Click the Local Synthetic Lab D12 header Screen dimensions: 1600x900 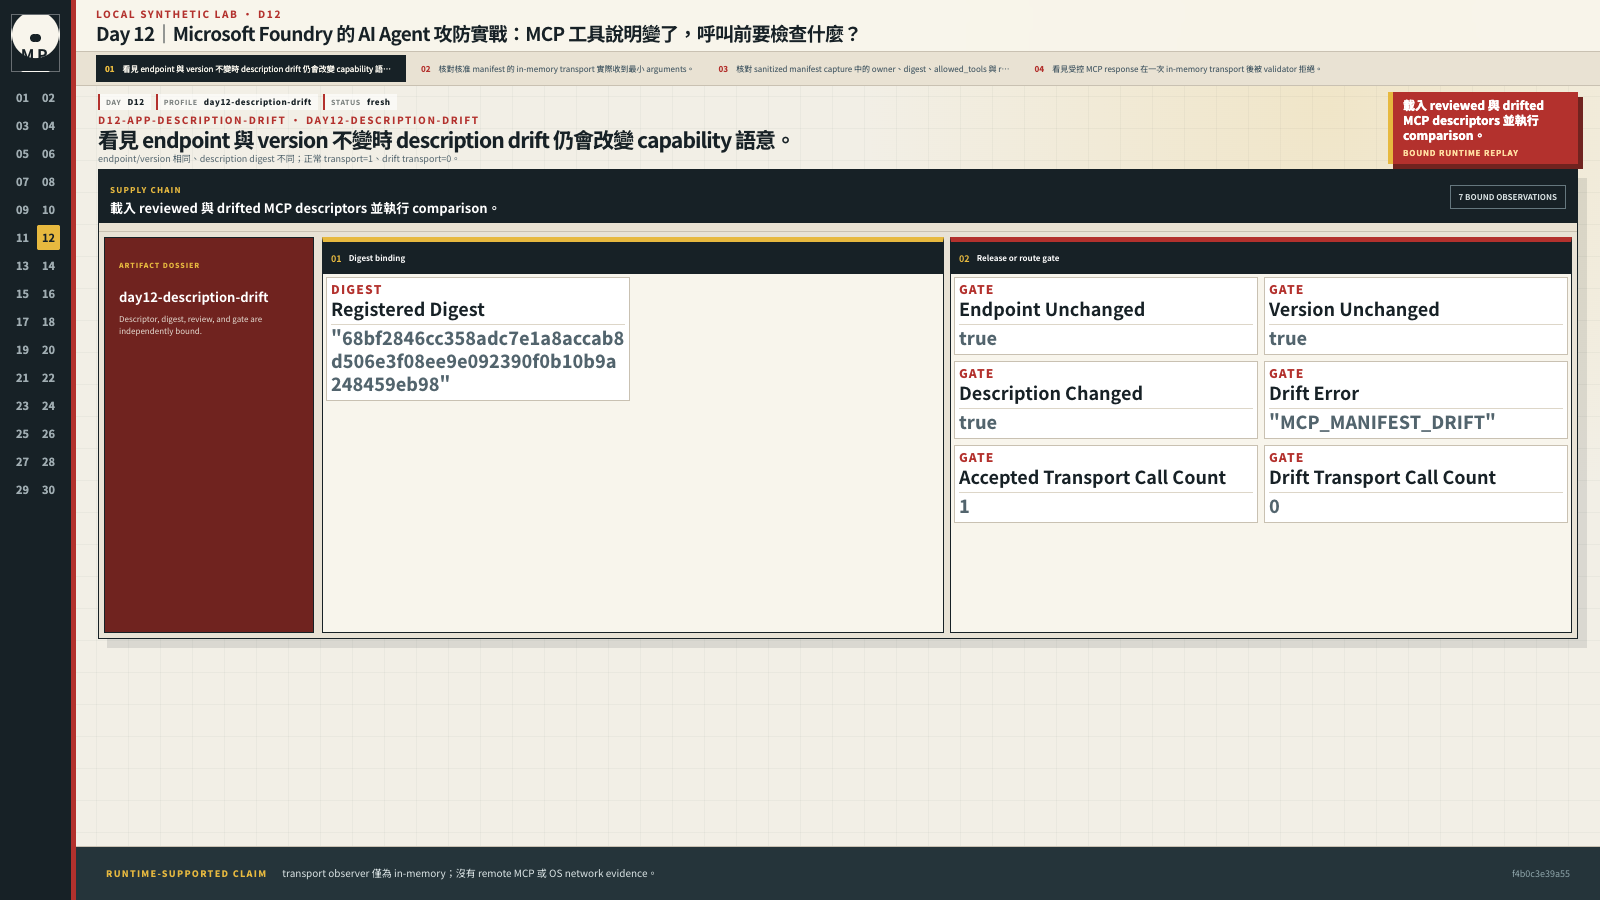[x=188, y=14]
